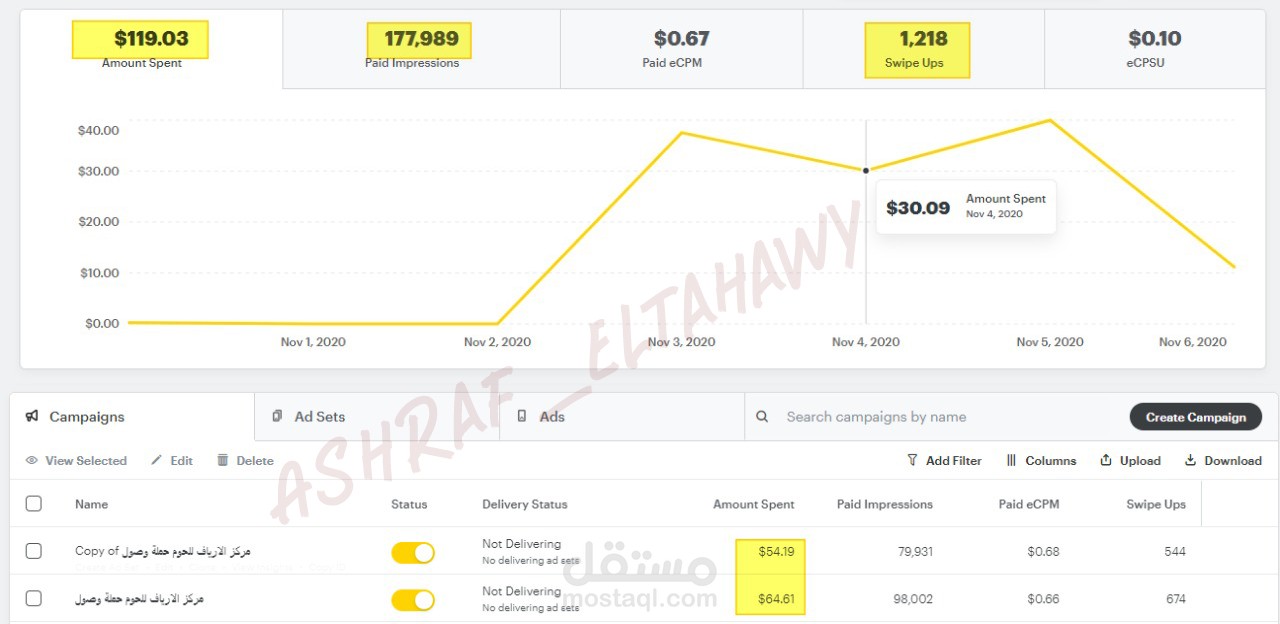Click the Ads phone icon
The height and width of the screenshot is (624, 1280).
click(x=521, y=417)
